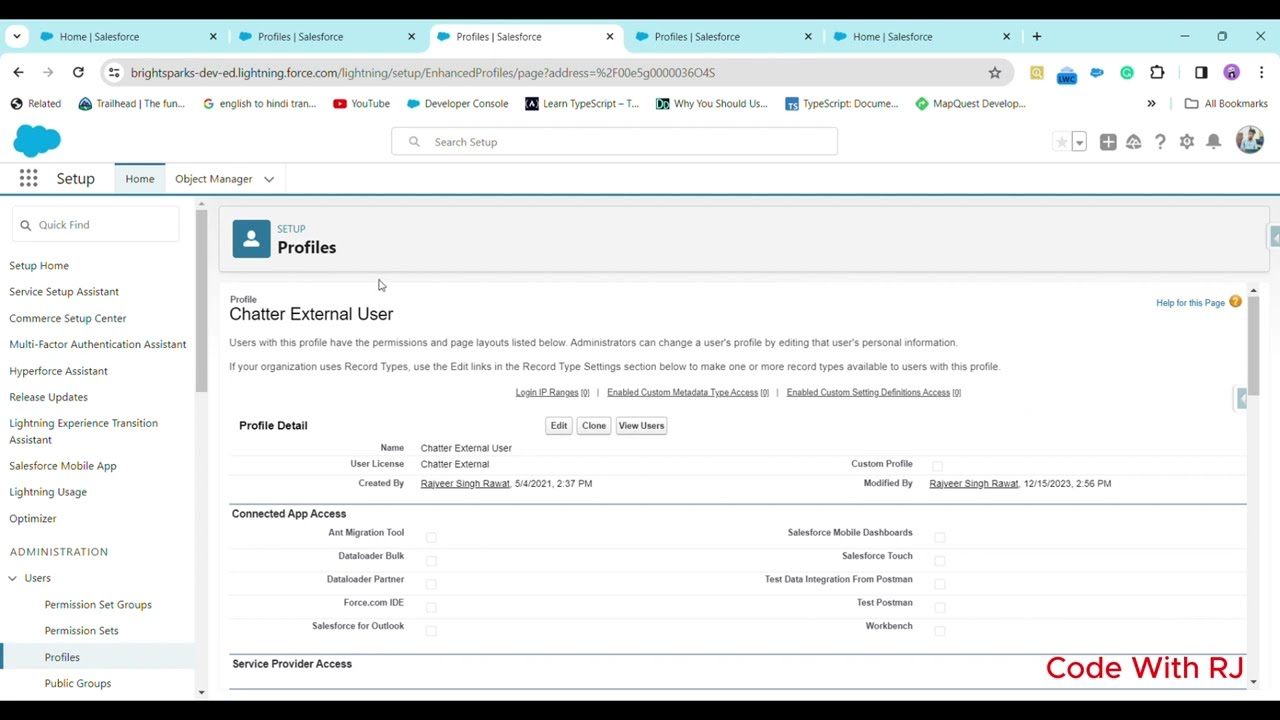Open the Trailhead guidance icon in header
Image resolution: width=1280 pixels, height=720 pixels.
1134,142
